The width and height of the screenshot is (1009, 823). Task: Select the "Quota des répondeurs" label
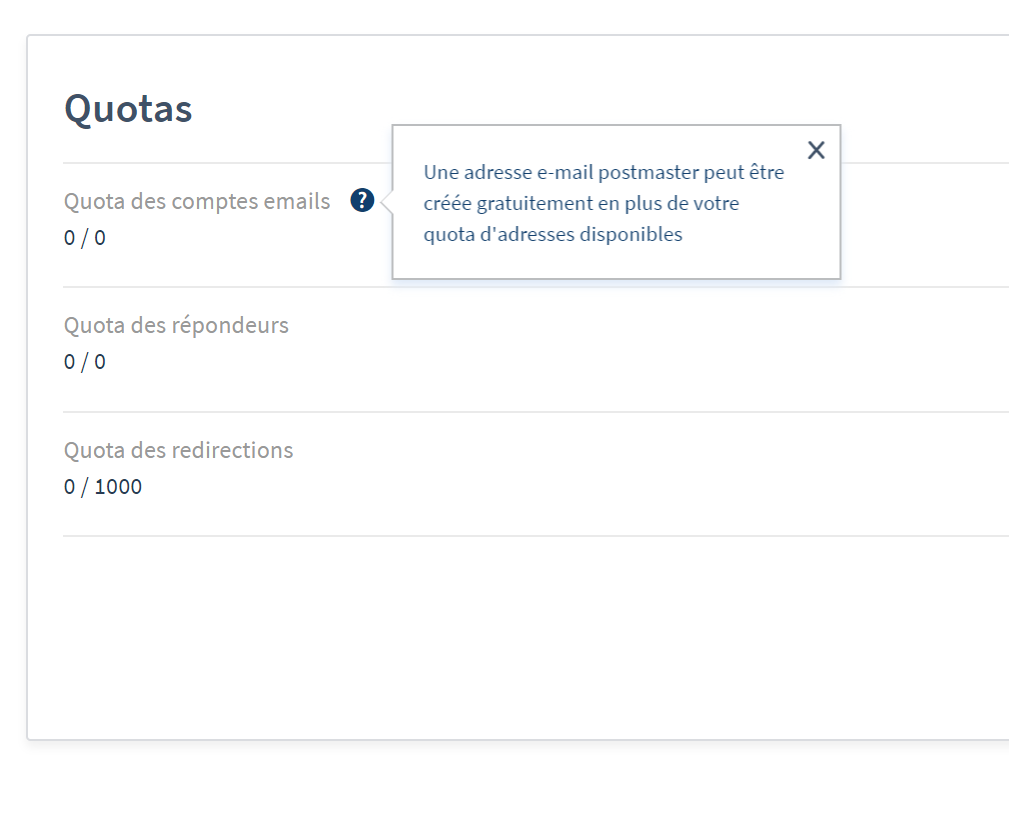[176, 325]
